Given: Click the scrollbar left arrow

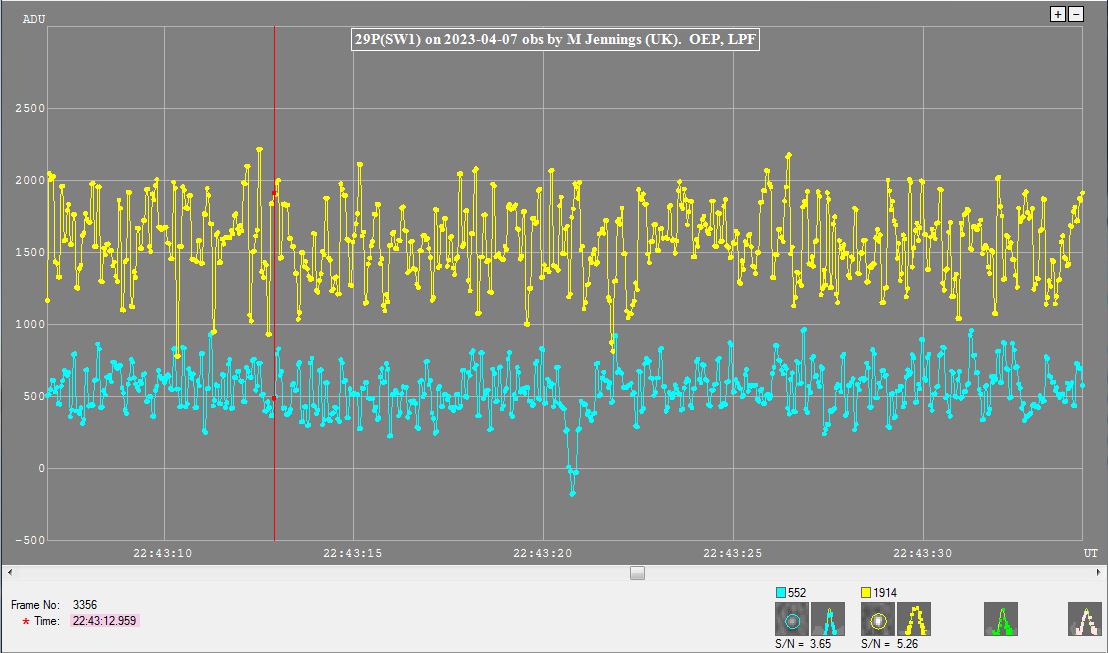Looking at the screenshot, I should coord(10,573).
